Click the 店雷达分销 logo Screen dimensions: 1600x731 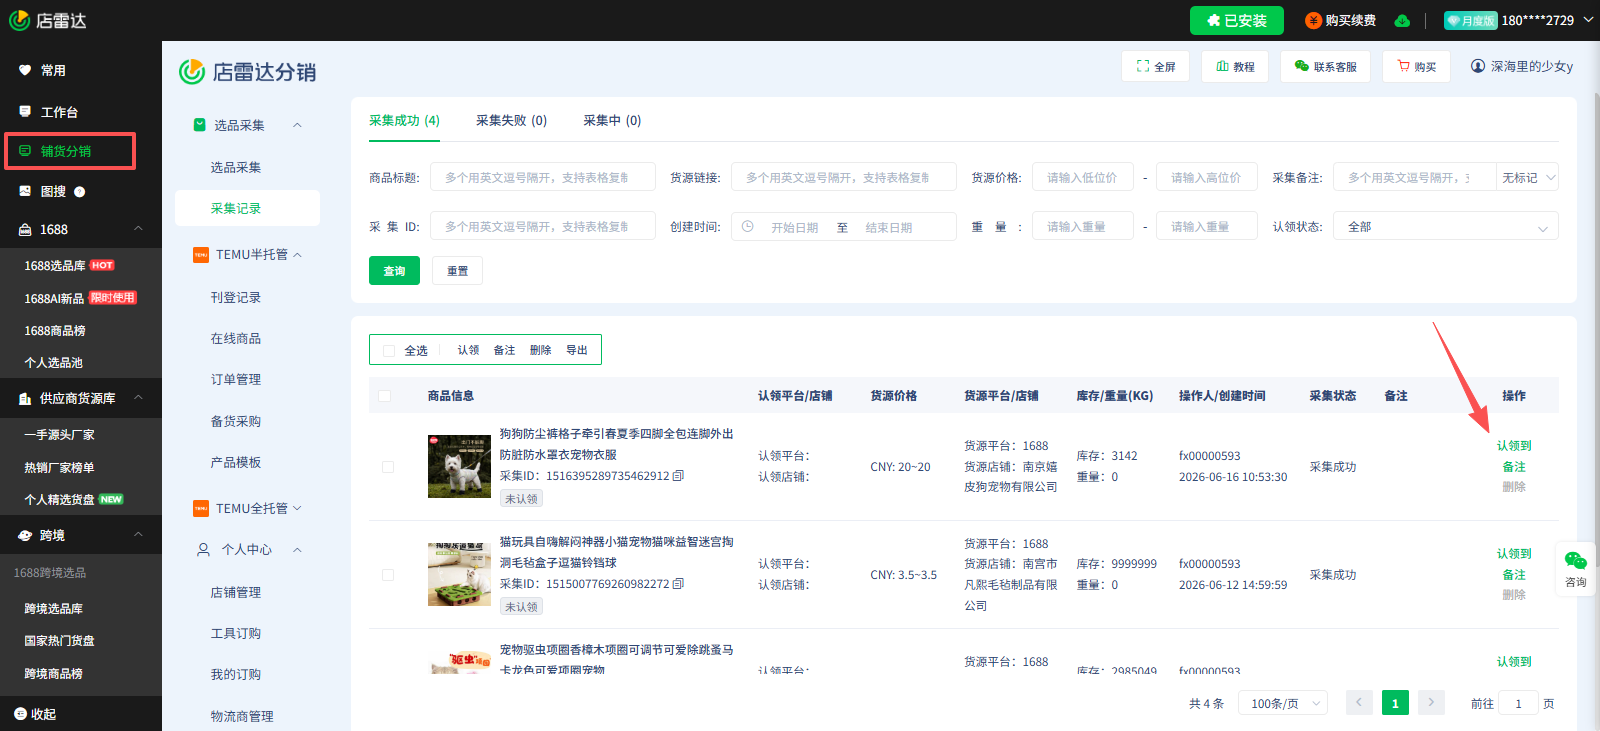[x=247, y=72]
